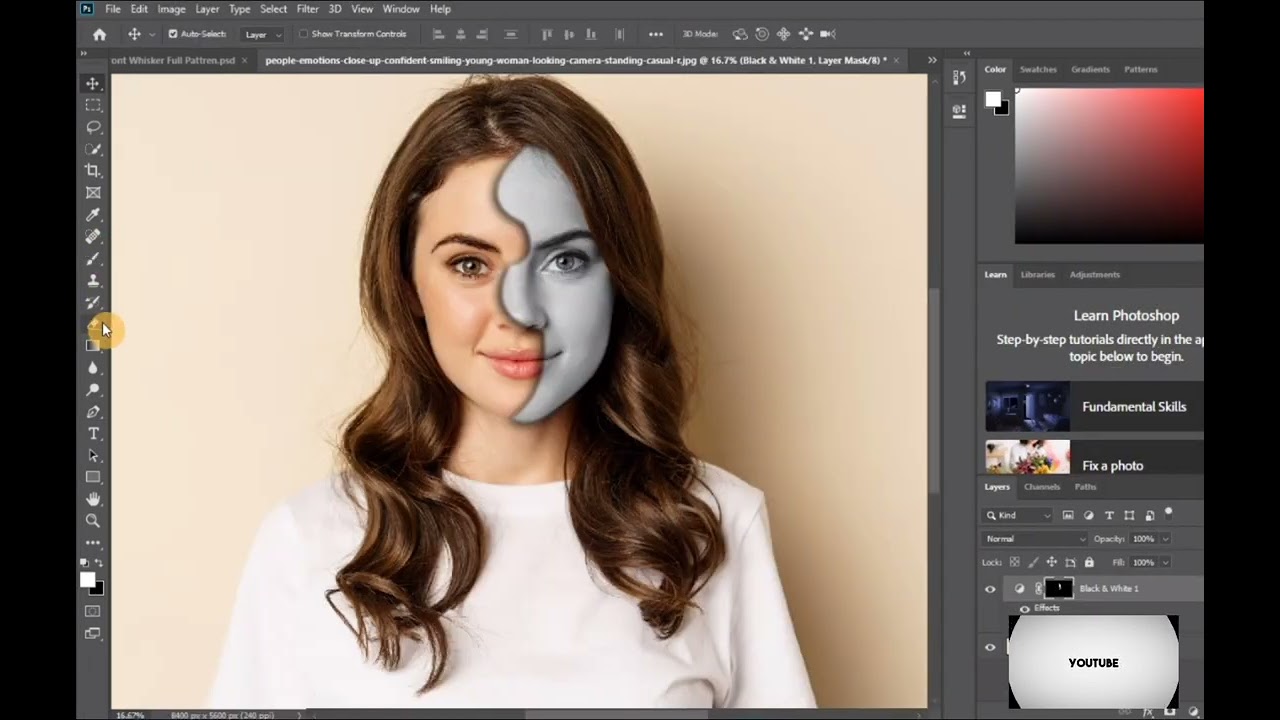Viewport: 1280px width, 720px height.
Task: Expand the Kind layer filter dropdown
Action: tap(1019, 515)
